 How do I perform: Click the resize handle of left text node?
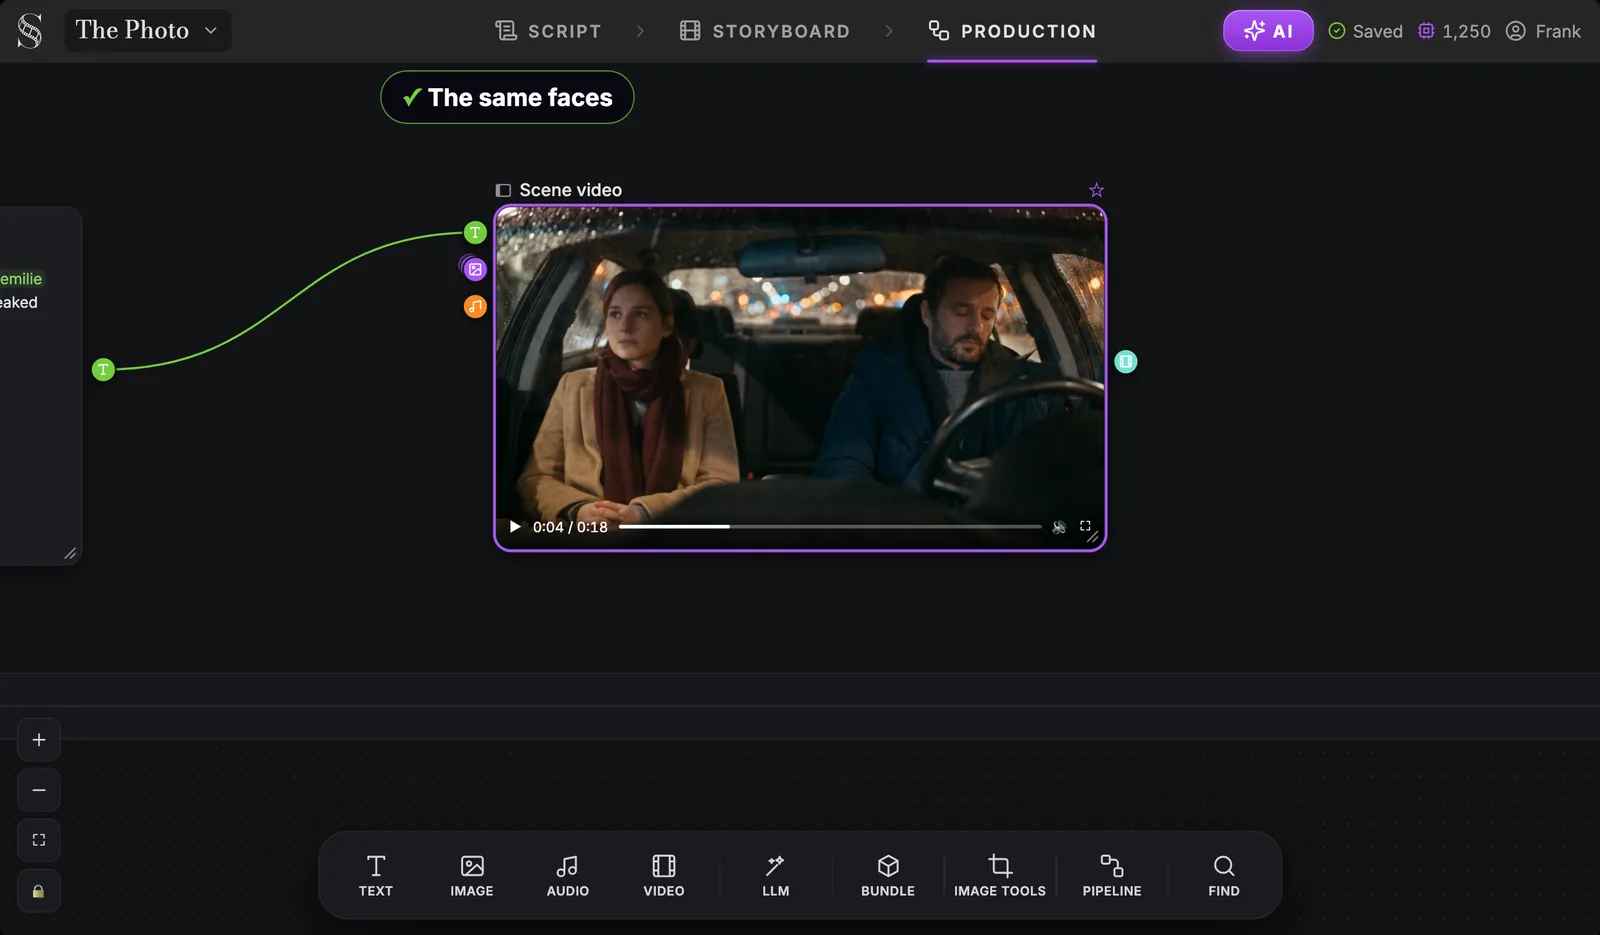(70, 553)
